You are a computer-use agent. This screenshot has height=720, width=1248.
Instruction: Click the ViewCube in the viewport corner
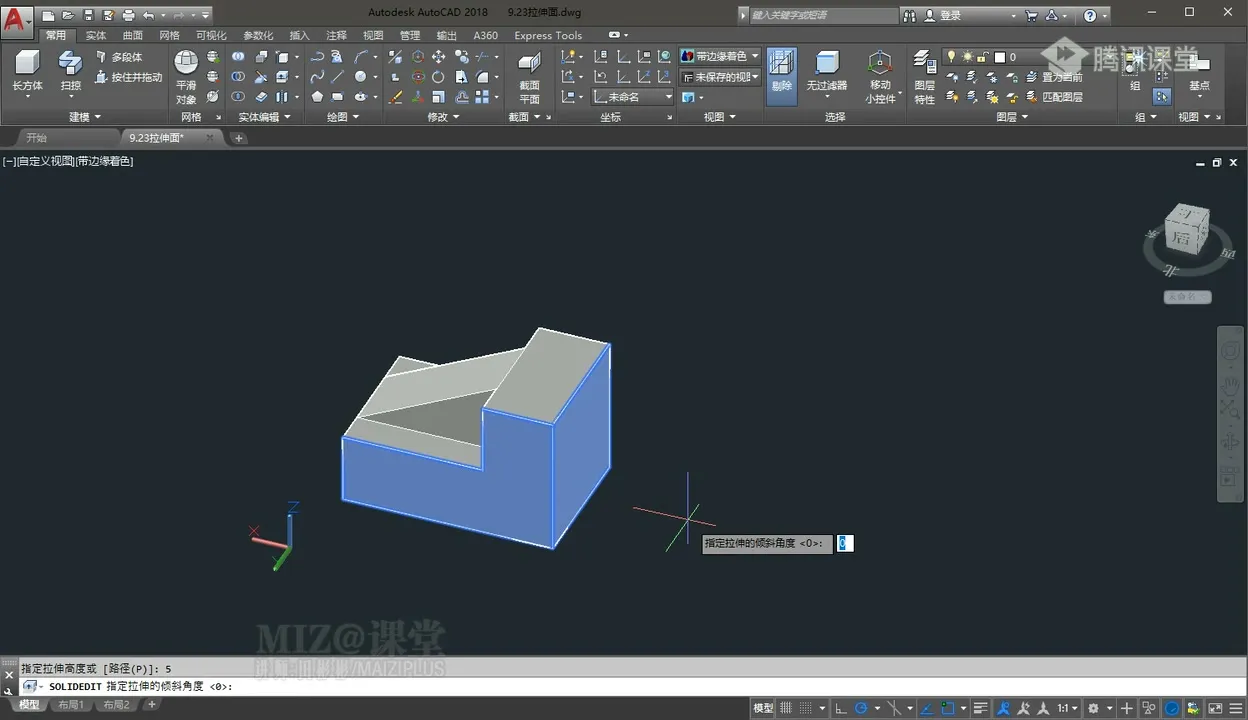[1188, 229]
